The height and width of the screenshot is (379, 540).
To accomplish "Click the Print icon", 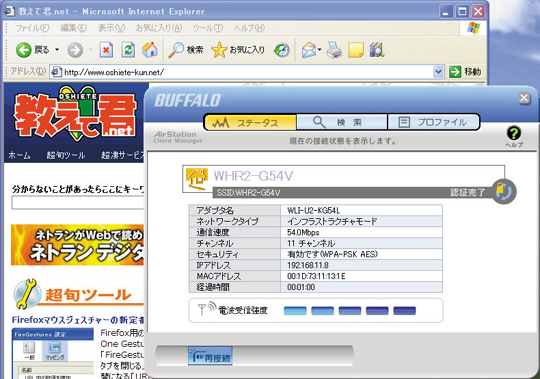I will click(334, 50).
